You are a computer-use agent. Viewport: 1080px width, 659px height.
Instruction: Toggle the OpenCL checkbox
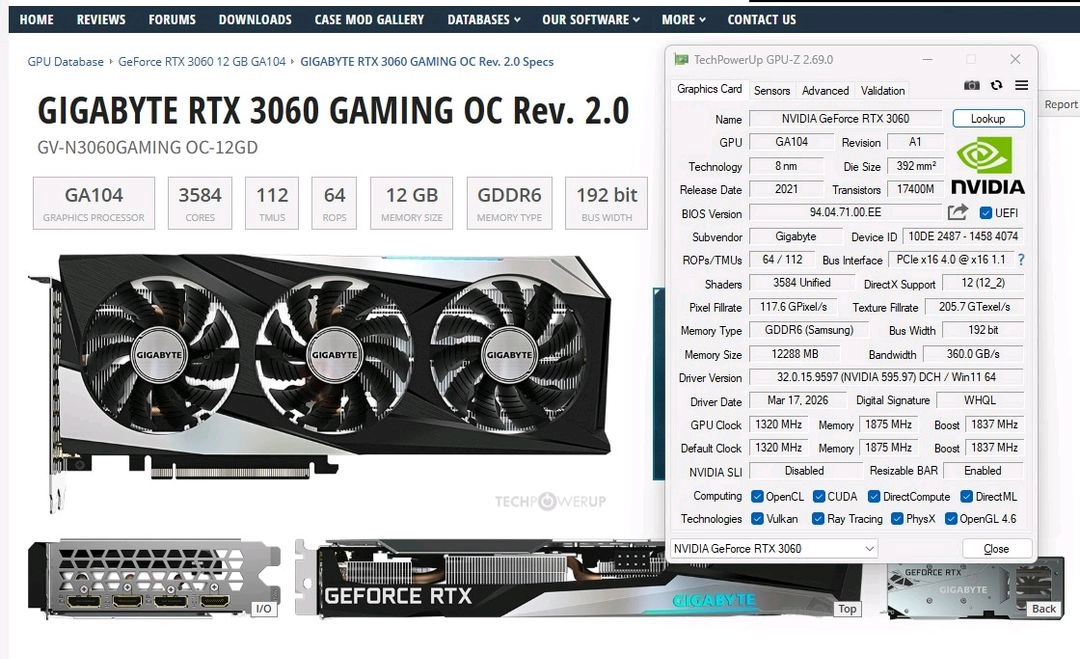click(x=757, y=496)
